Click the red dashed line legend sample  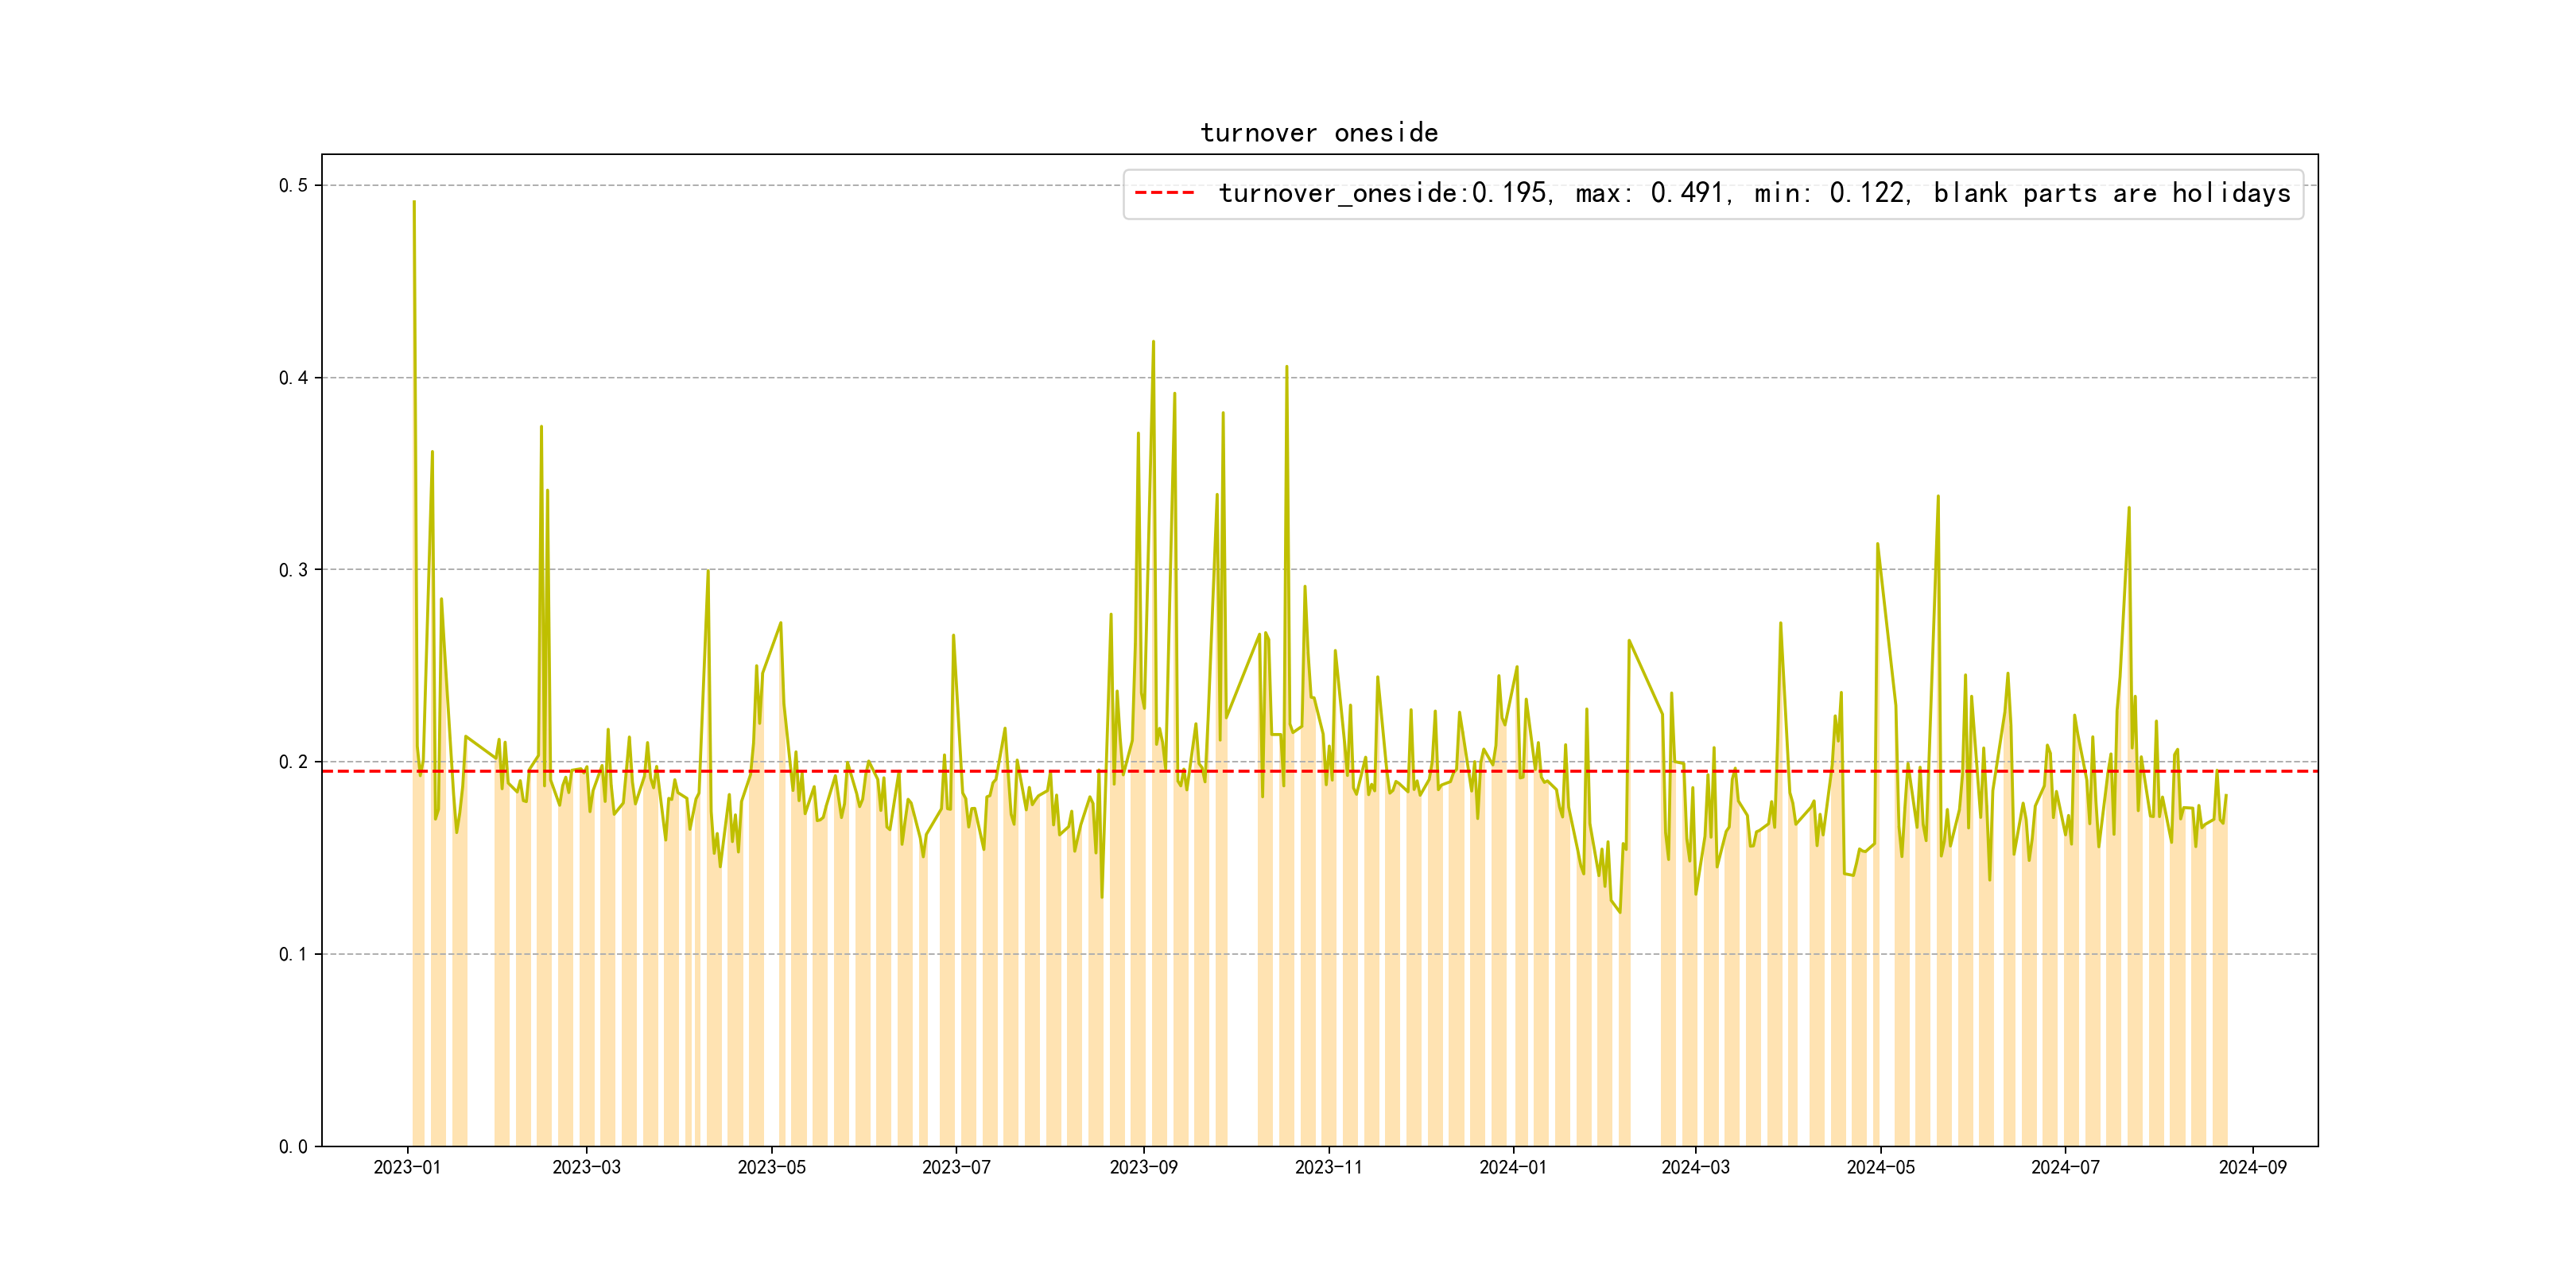click(x=1164, y=193)
